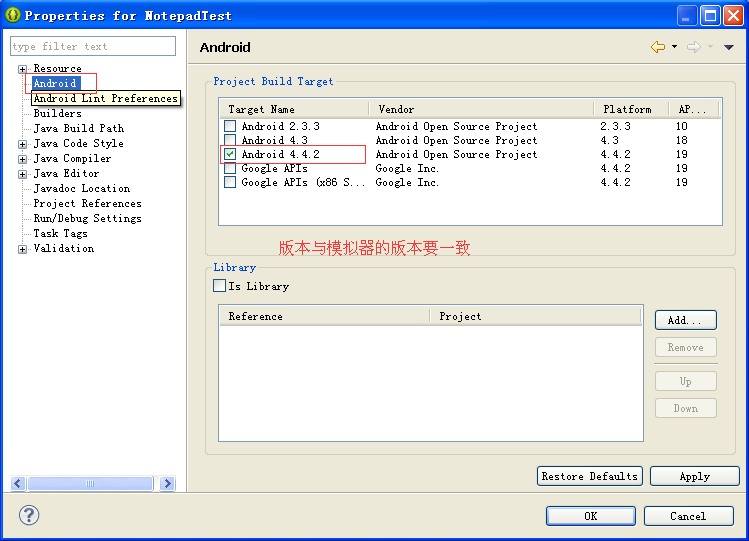Click the horizontal scrollbar thumb in tree
Screen dimensions: 749x541
(90, 483)
